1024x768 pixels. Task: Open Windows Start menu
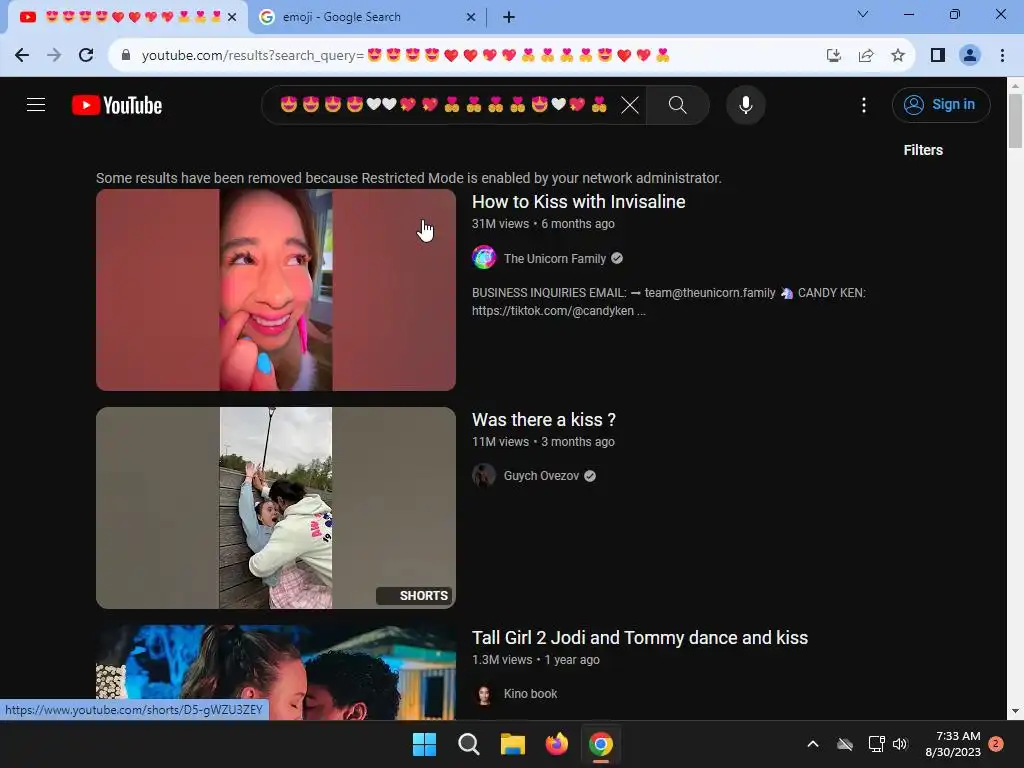coord(424,744)
